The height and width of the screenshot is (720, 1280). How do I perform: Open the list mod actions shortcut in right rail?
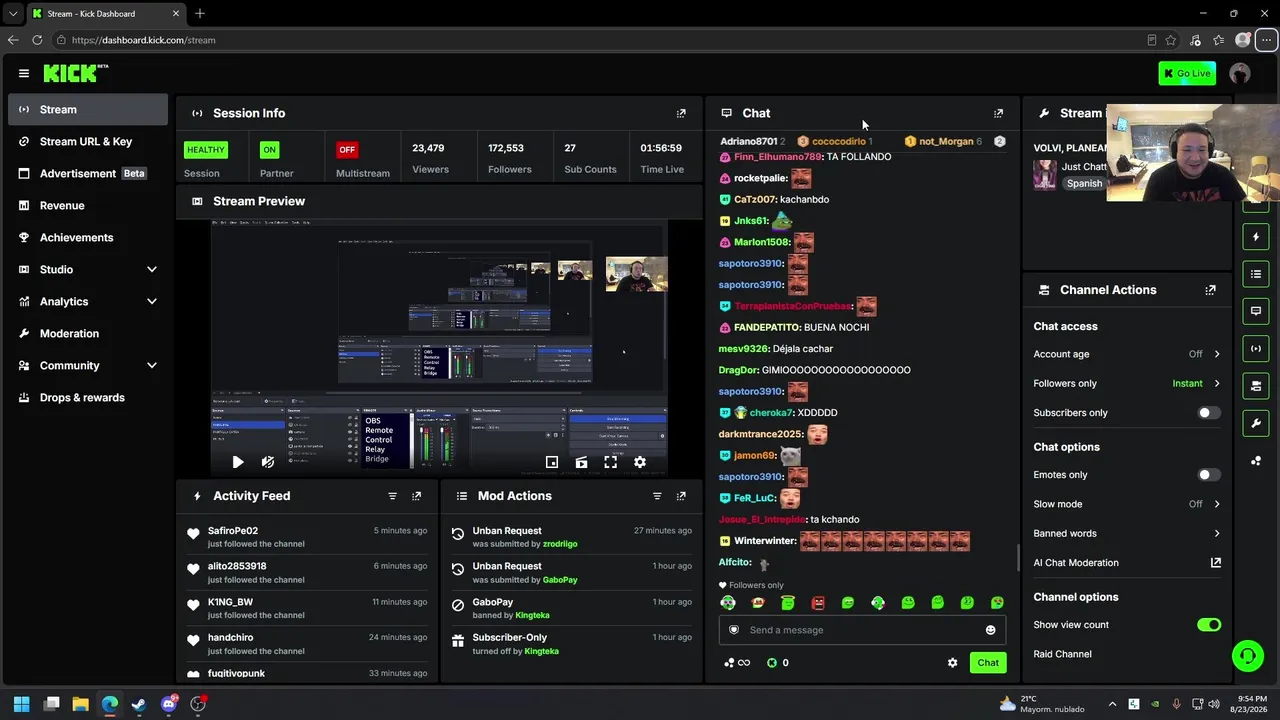tap(1256, 274)
